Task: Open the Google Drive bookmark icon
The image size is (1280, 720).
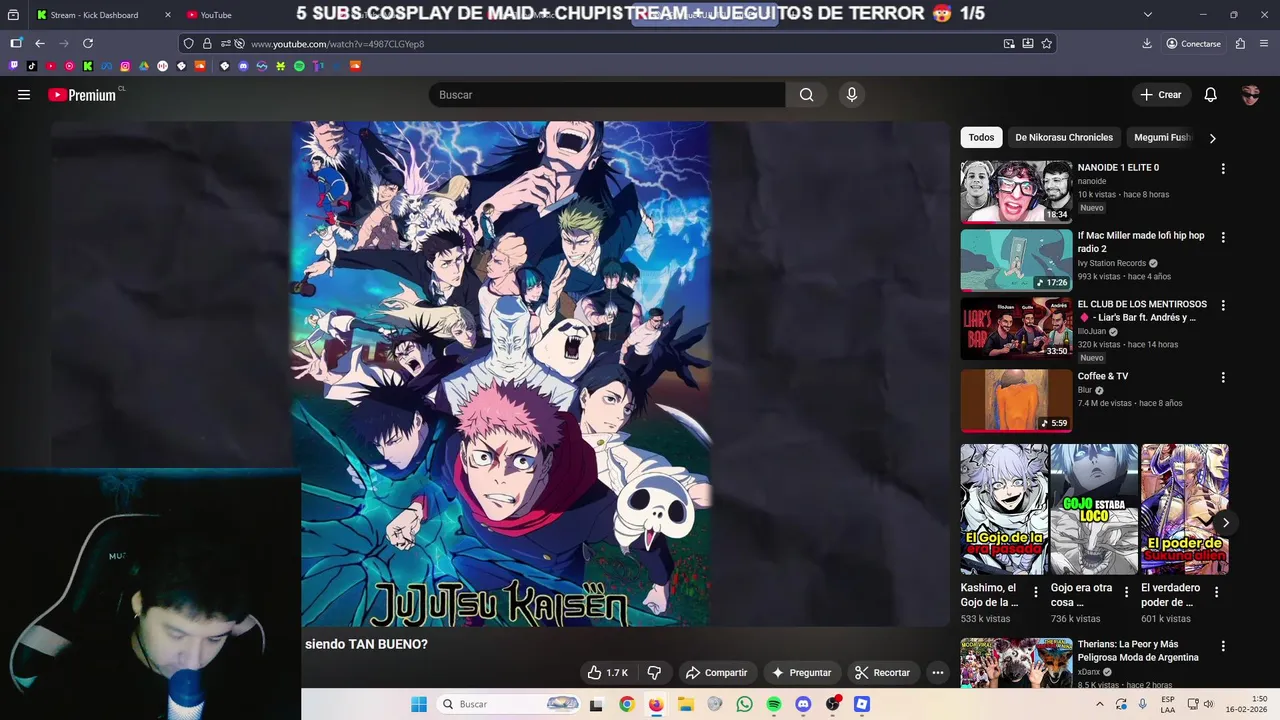Action: point(144,66)
